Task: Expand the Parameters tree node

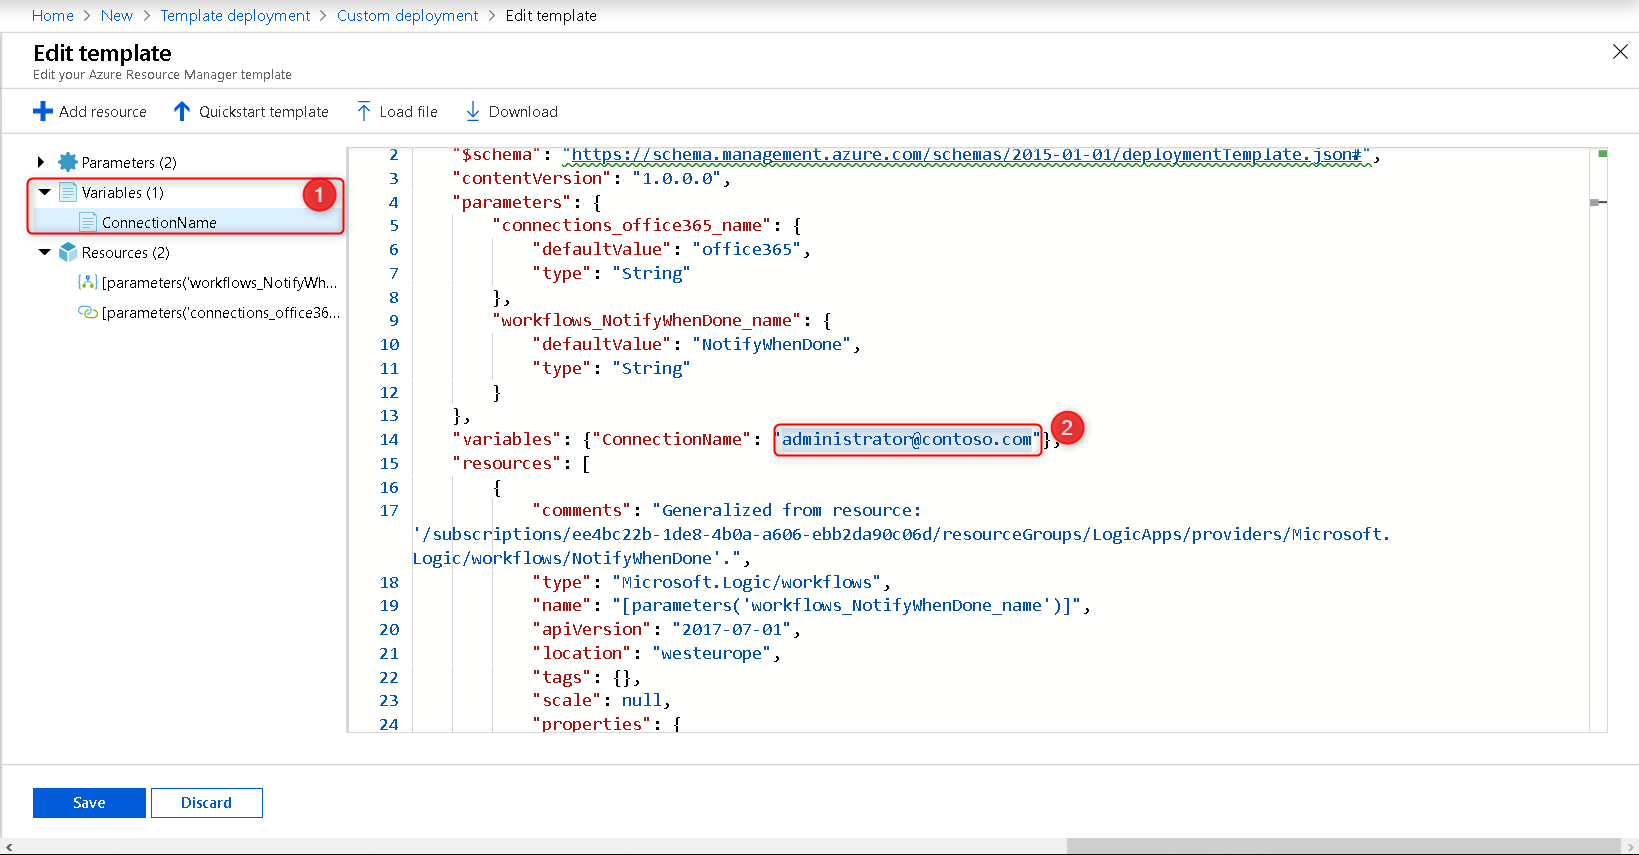Action: pyautogui.click(x=41, y=162)
